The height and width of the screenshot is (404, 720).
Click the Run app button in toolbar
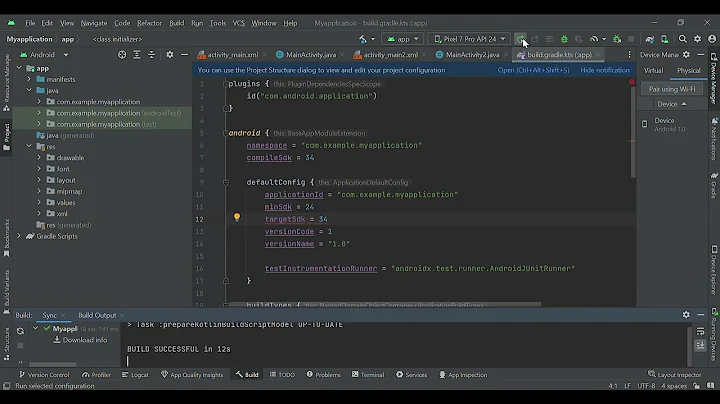click(520, 39)
